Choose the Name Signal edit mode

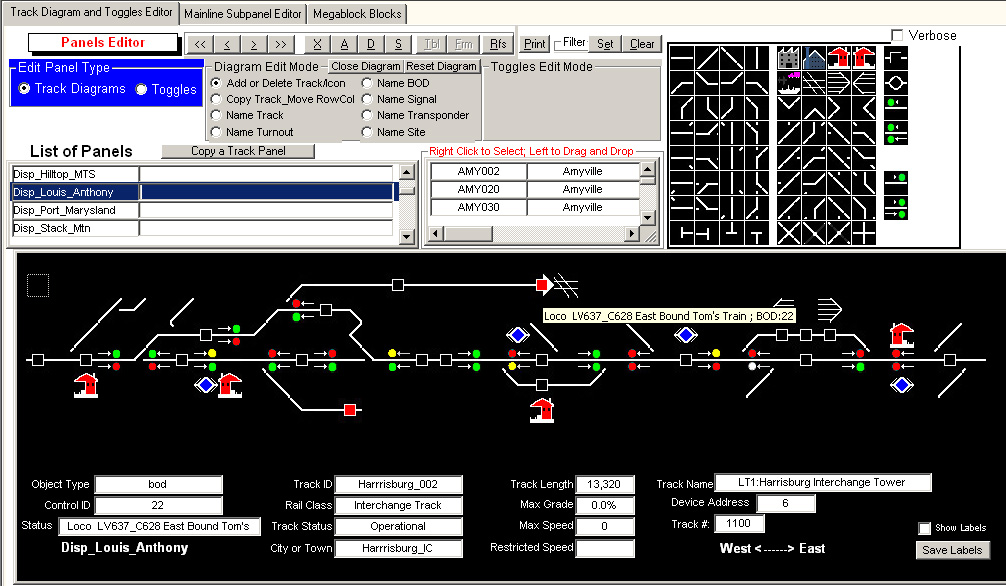pyautogui.click(x=368, y=99)
